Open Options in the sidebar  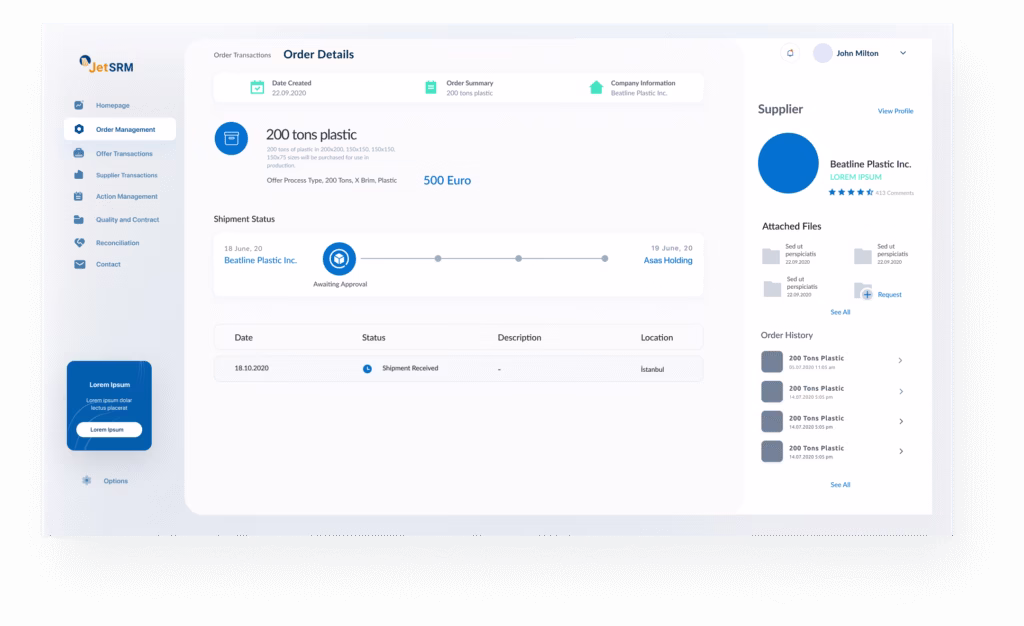pos(116,481)
